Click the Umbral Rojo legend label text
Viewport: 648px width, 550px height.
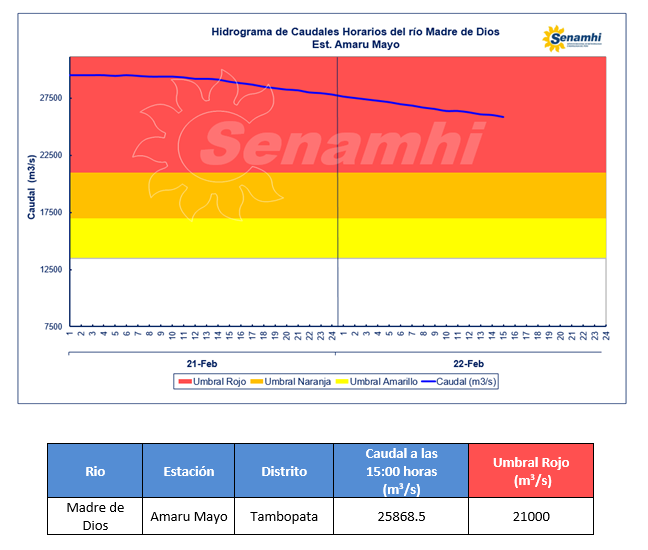219,382
